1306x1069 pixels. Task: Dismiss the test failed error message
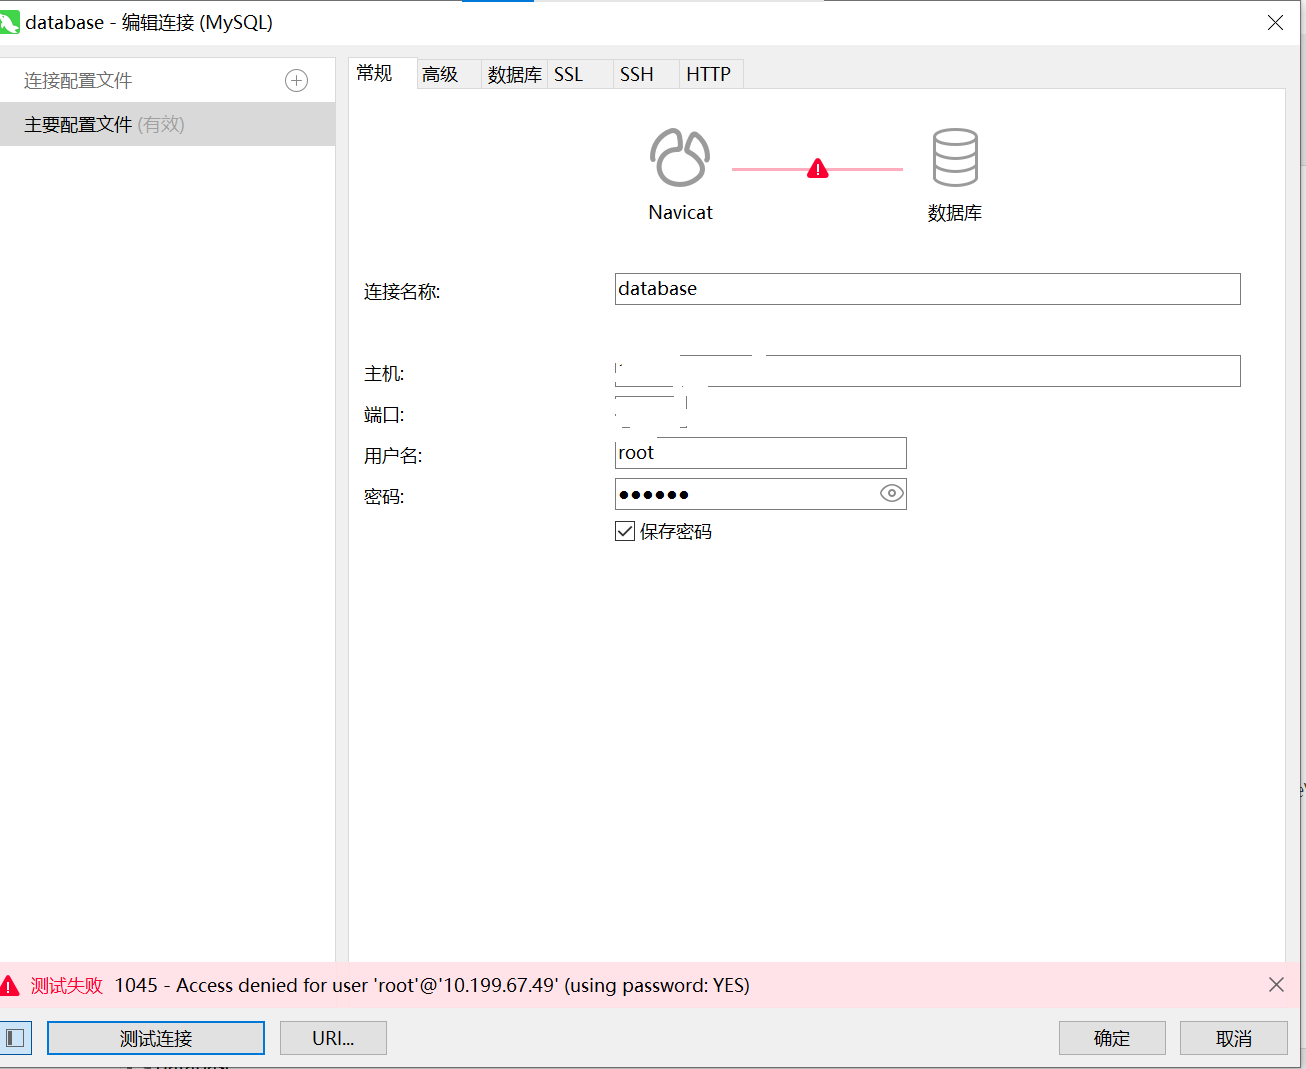pyautogui.click(x=1276, y=985)
